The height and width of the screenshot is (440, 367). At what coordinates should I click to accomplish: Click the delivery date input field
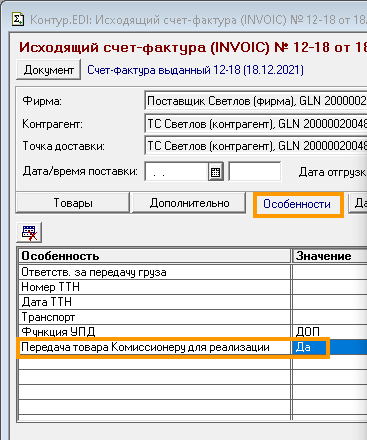177,172
